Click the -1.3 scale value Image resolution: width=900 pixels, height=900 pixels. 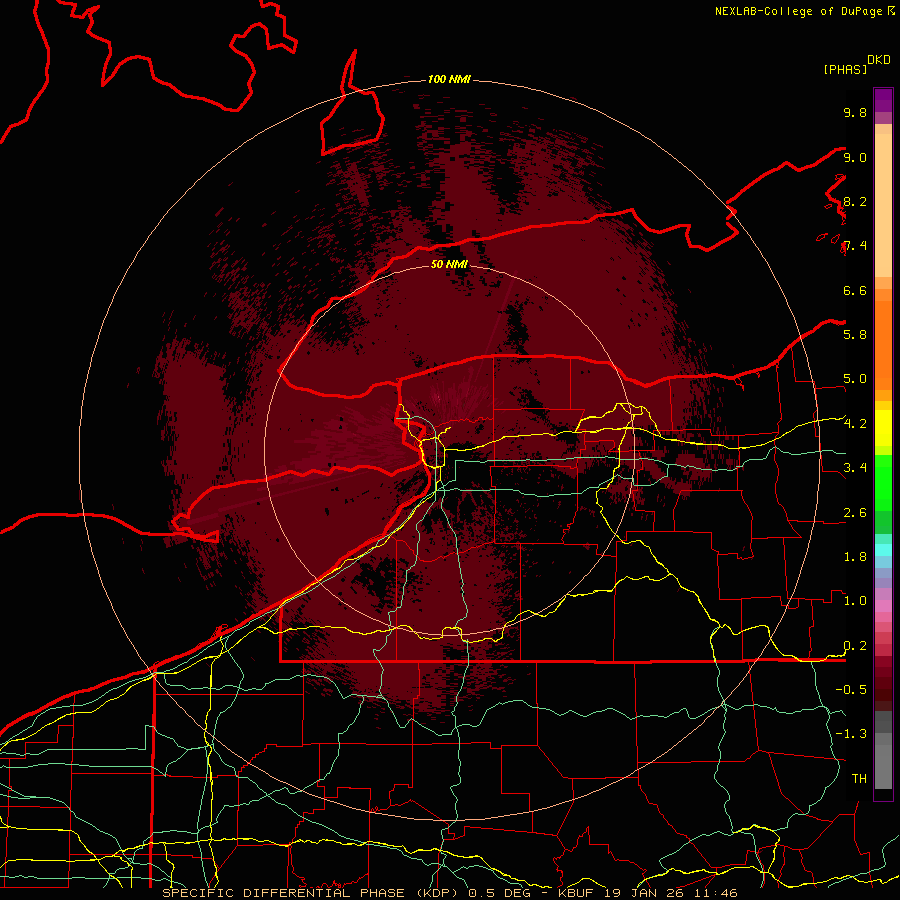(x=851, y=734)
